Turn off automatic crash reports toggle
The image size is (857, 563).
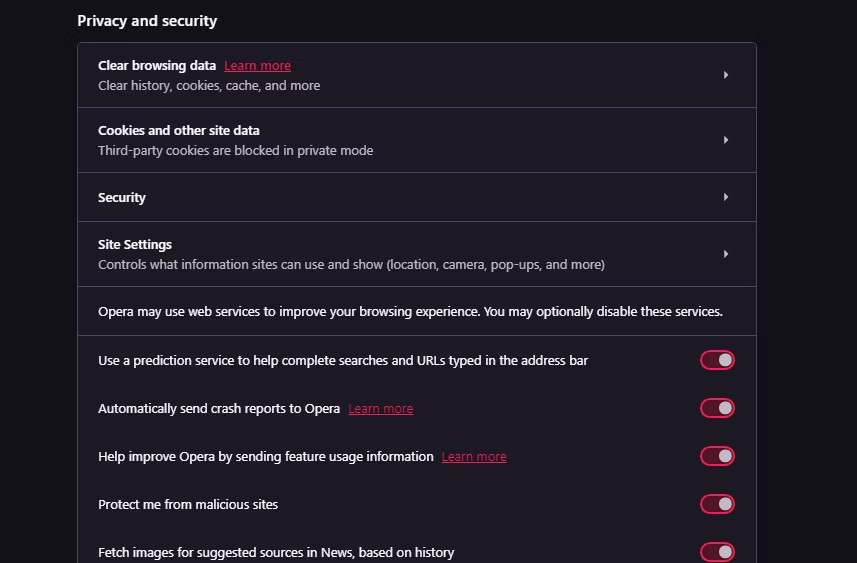coord(717,408)
